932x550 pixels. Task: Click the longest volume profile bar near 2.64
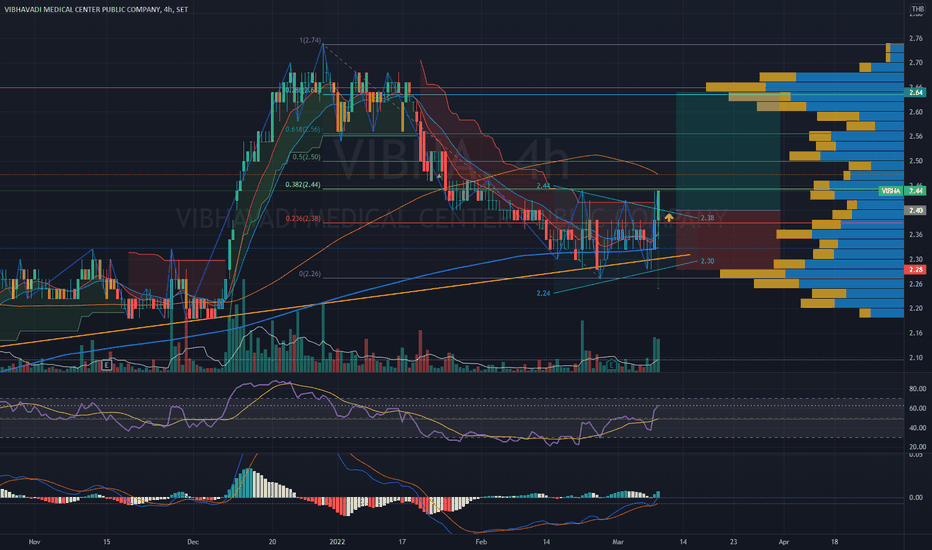(805, 87)
